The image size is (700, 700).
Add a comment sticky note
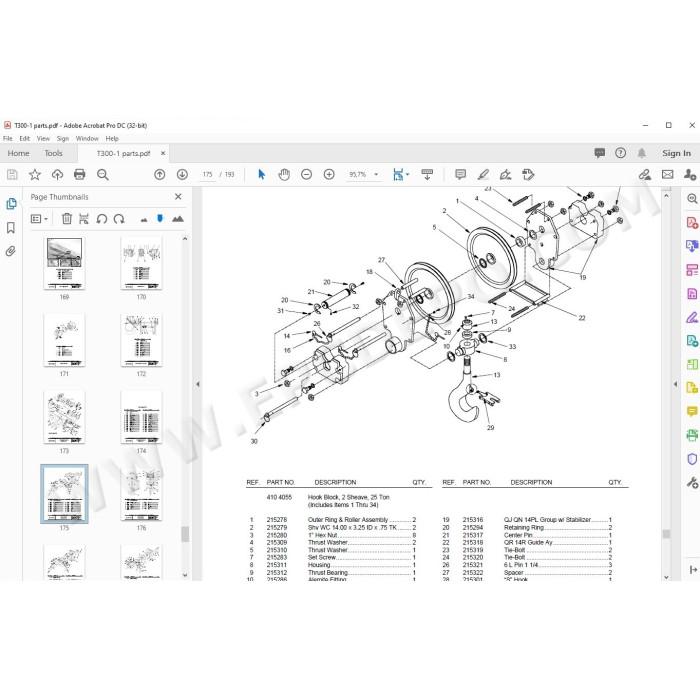[460, 175]
